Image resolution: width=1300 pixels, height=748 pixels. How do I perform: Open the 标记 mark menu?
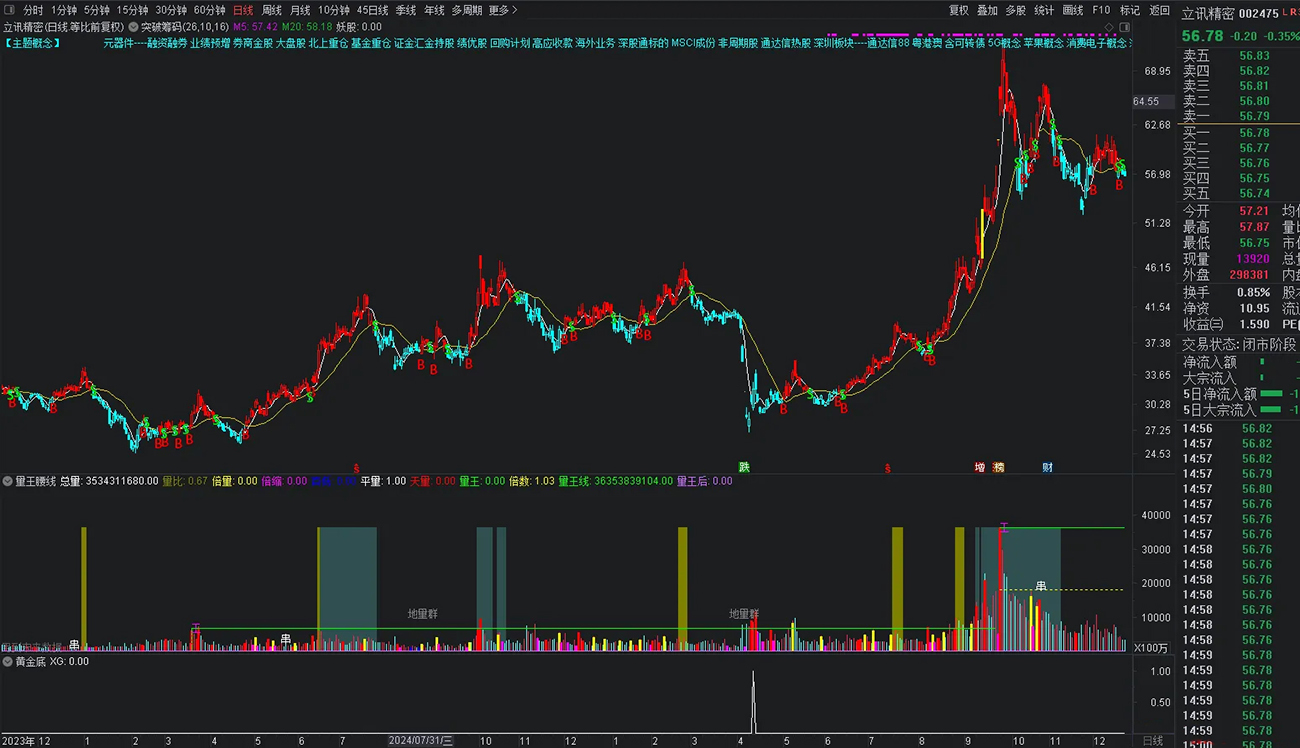1130,10
